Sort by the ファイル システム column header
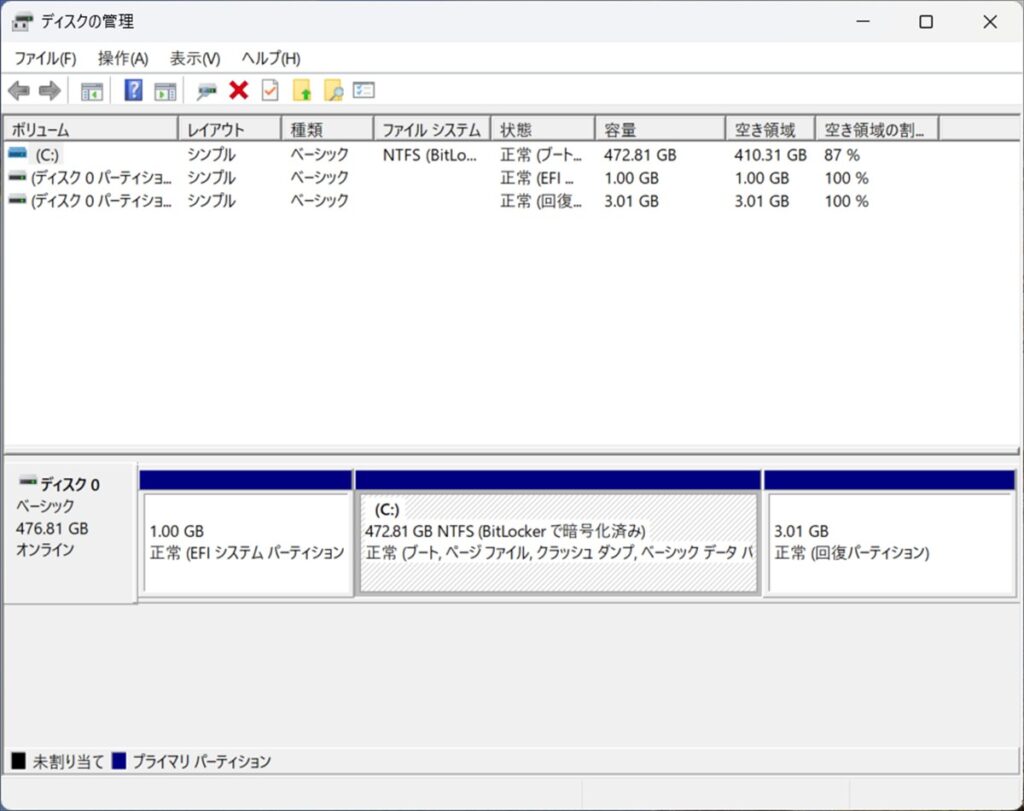Screen dimensions: 1024x811 pyautogui.click(x=432, y=130)
